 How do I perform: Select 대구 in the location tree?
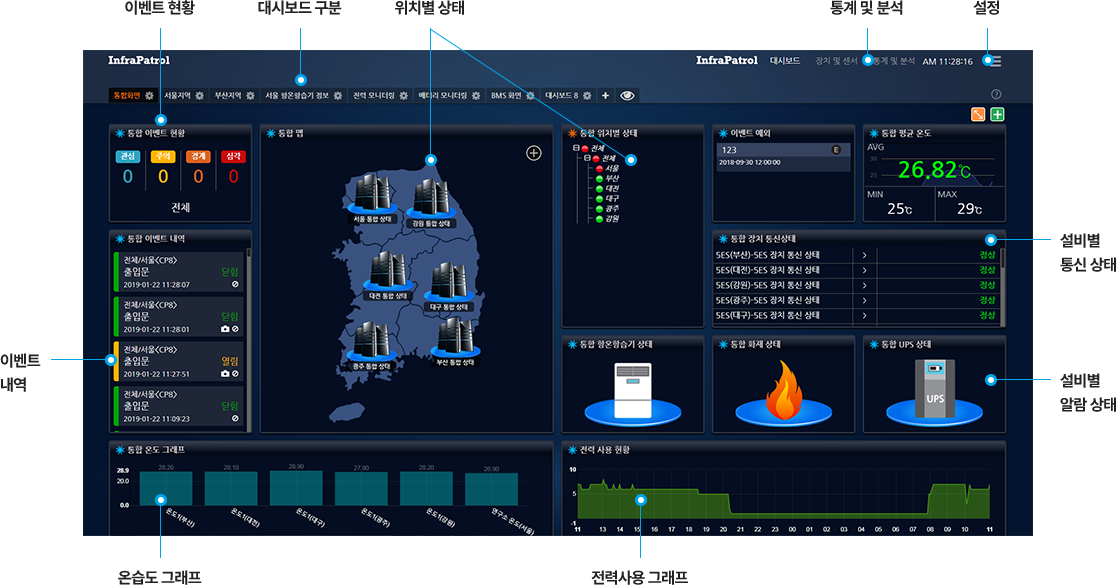[612, 198]
